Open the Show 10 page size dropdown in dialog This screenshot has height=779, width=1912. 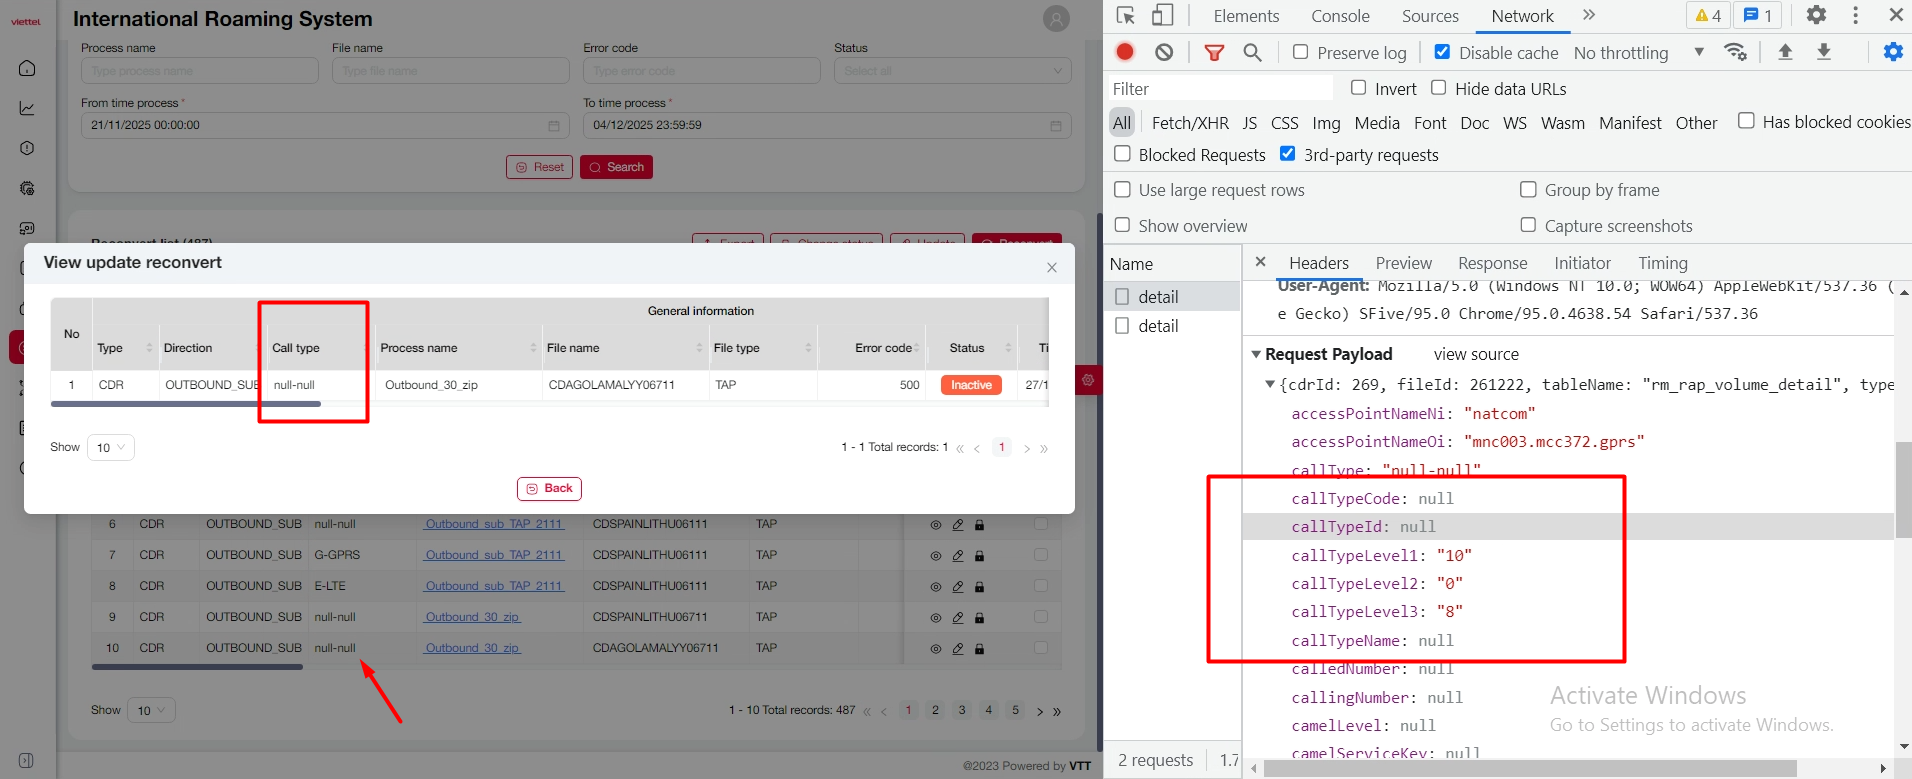(111, 448)
